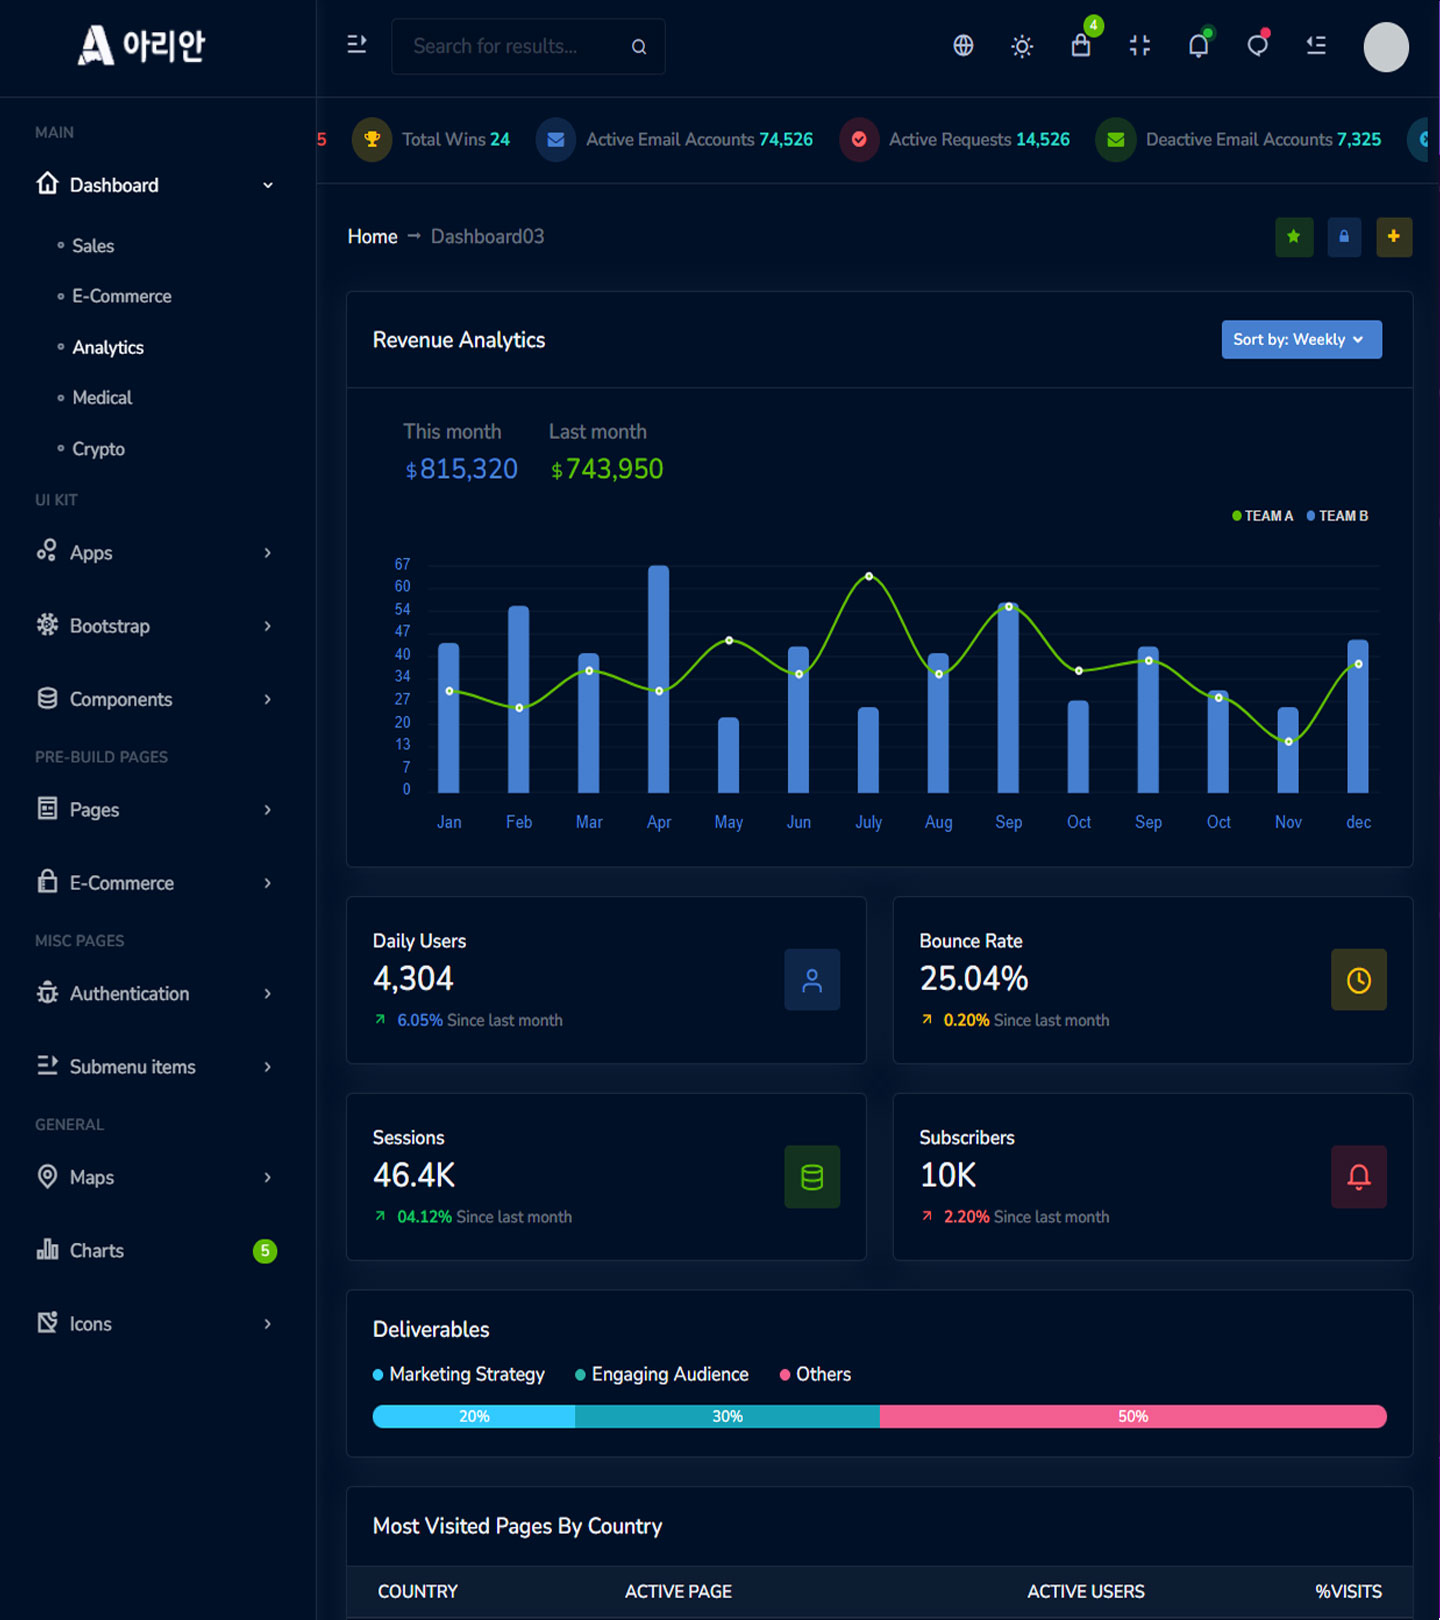Screen dimensions: 1440x1620
Task: Collapse the Dashboard menu chevron
Action: (268, 185)
